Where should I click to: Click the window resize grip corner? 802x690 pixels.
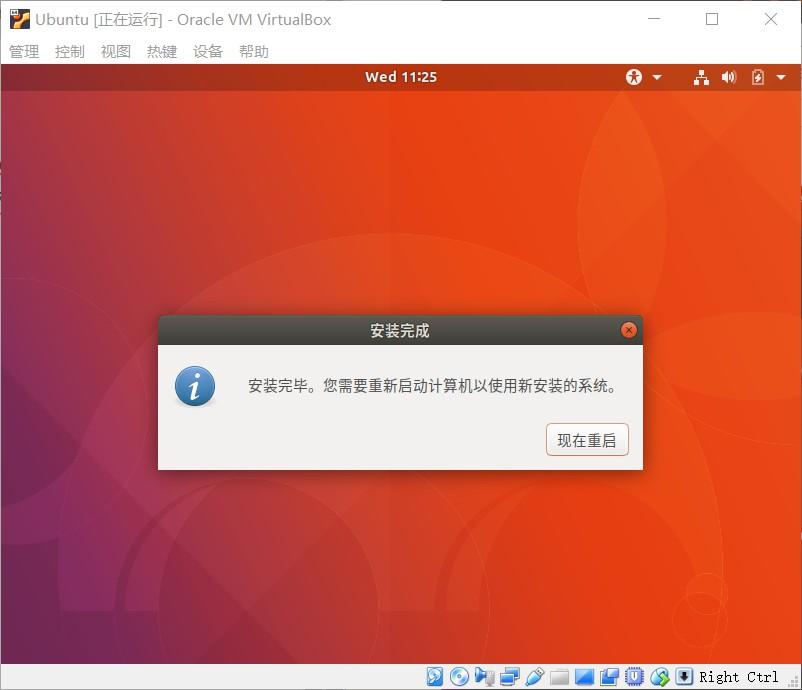pyautogui.click(x=794, y=682)
